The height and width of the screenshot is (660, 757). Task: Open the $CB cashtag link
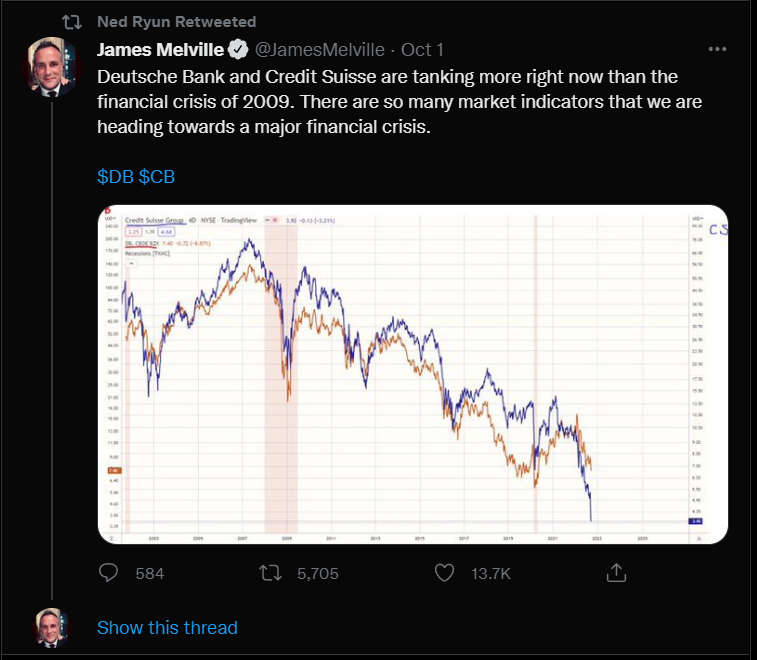(x=156, y=177)
